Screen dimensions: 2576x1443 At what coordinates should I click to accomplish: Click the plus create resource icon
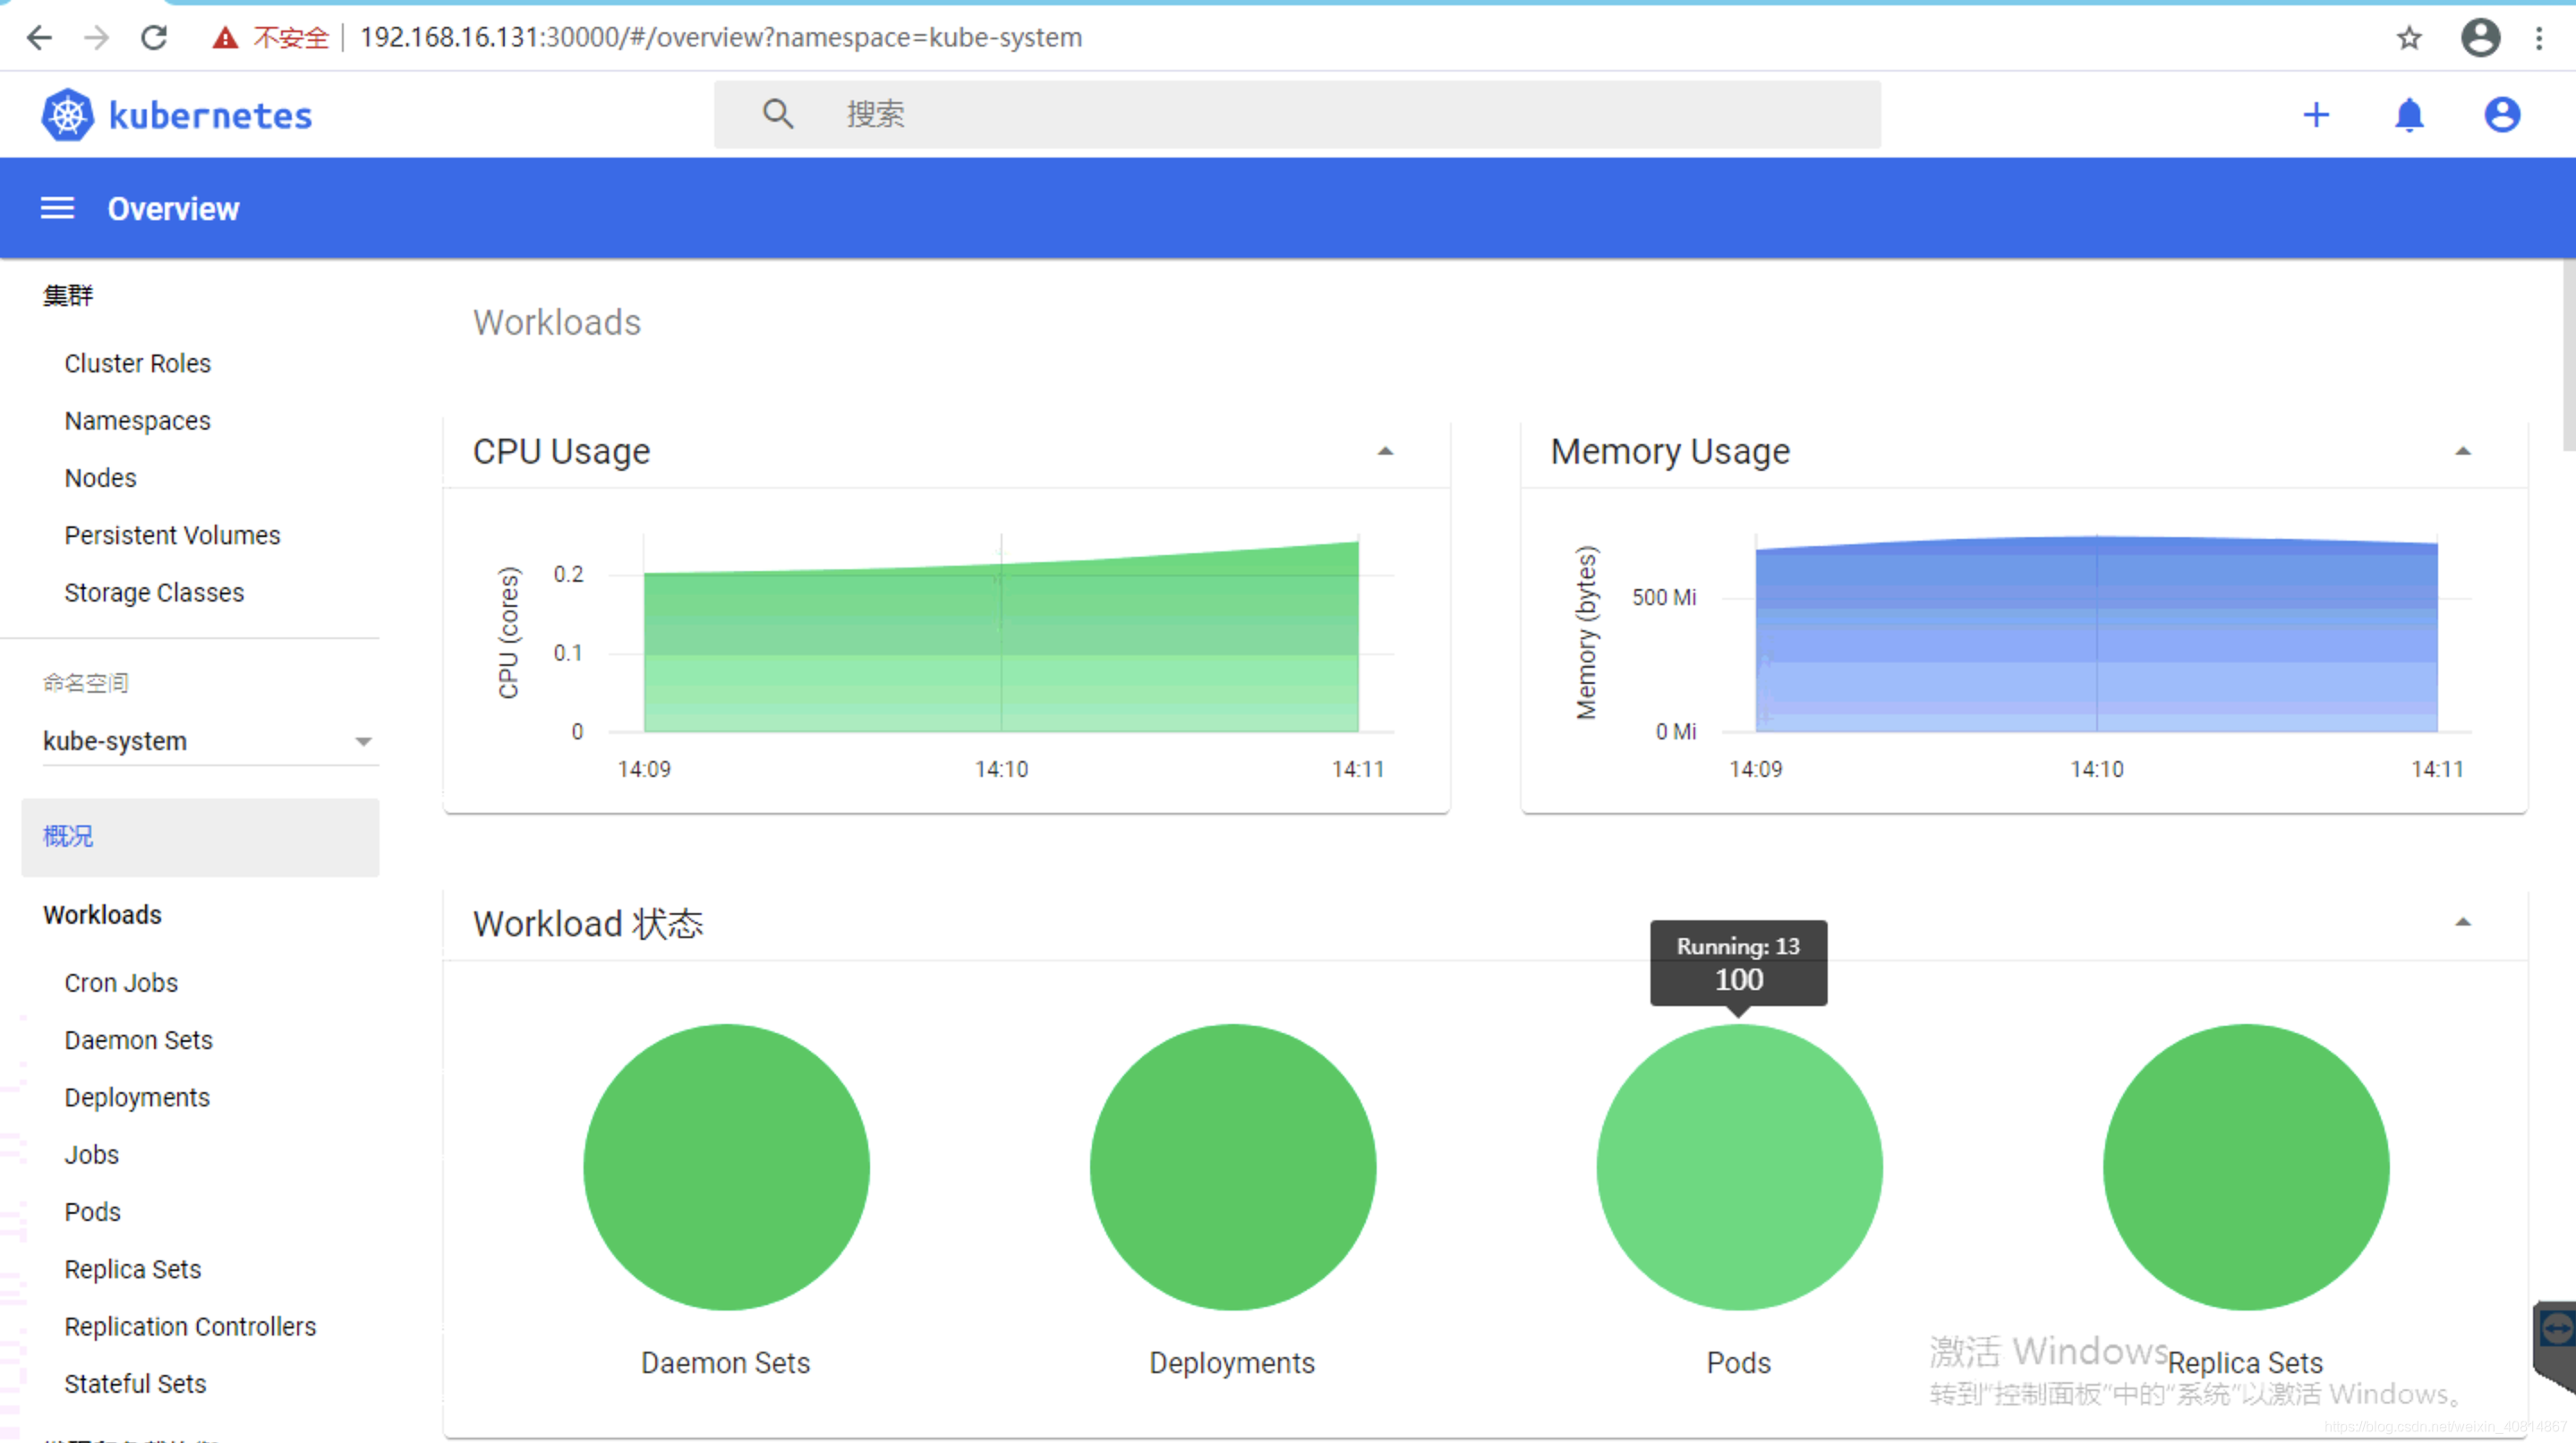click(2316, 115)
